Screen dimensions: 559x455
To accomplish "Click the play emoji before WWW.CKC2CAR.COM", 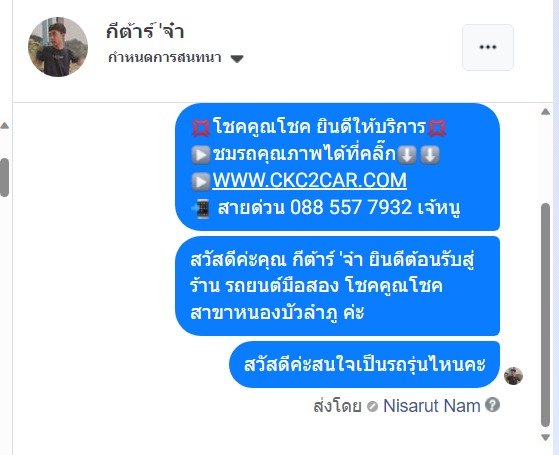I will coord(201,181).
